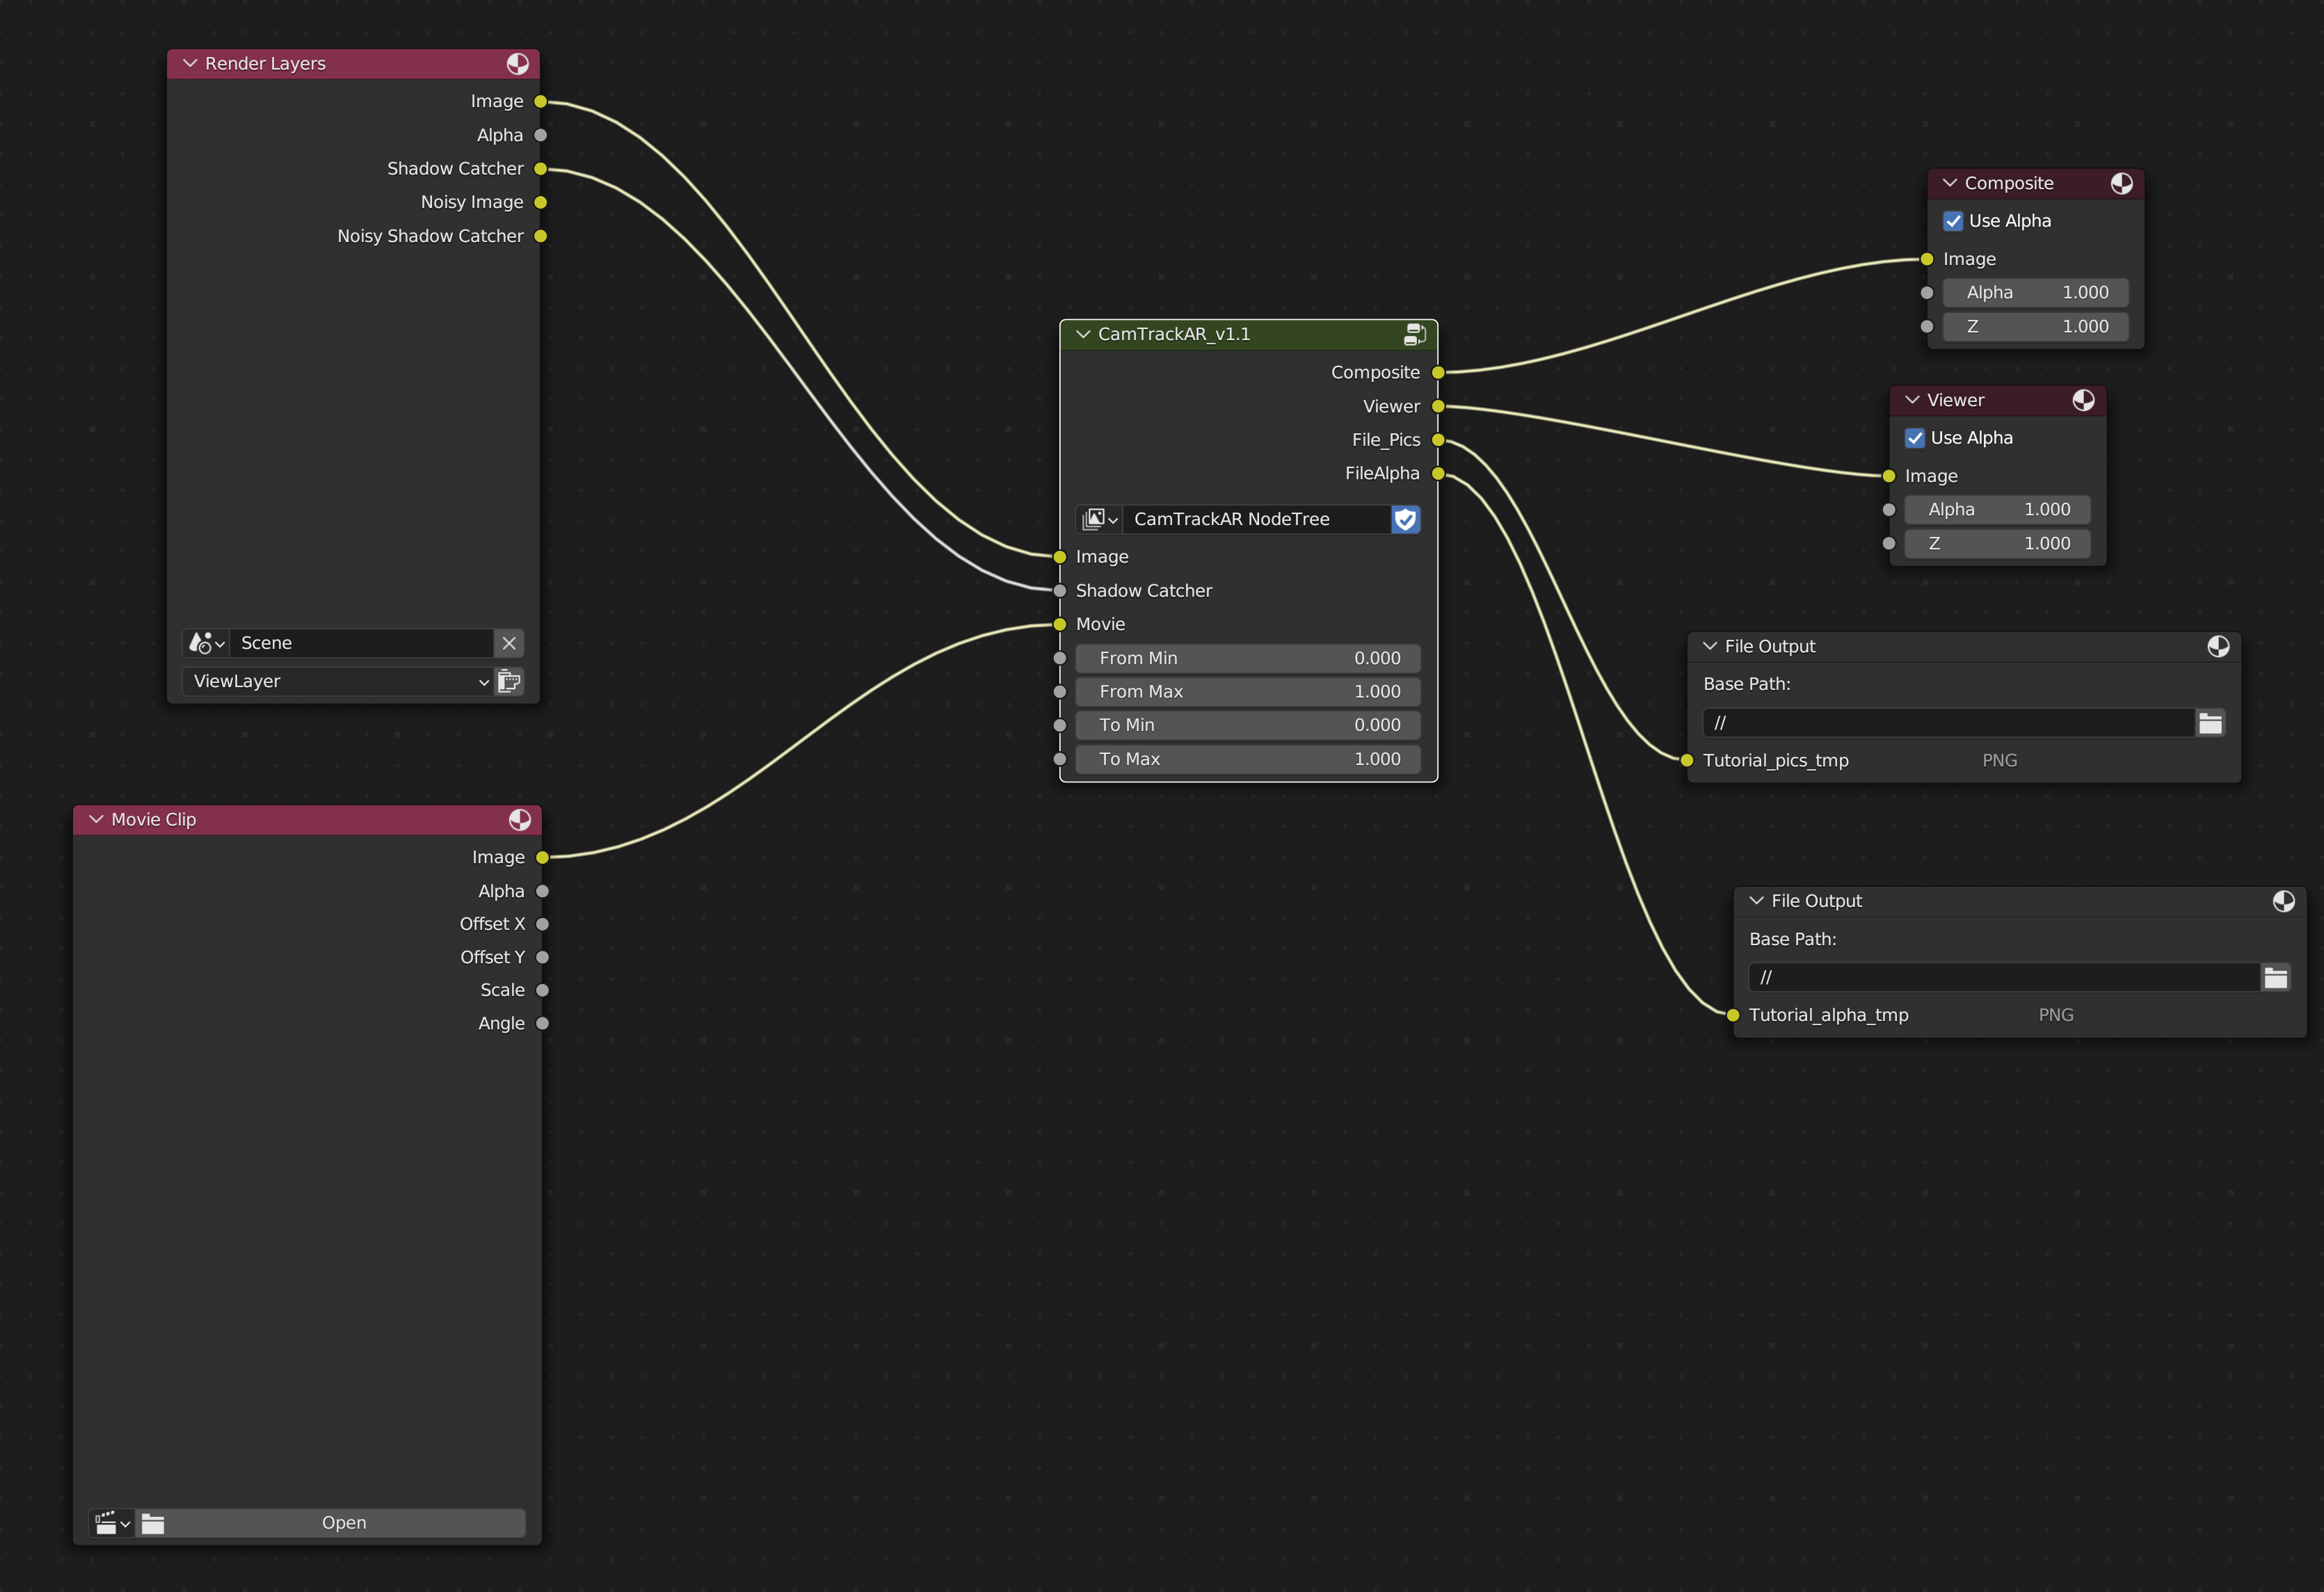Click the Movie Clip node preview icon
The width and height of the screenshot is (2324, 1592).
tap(519, 820)
